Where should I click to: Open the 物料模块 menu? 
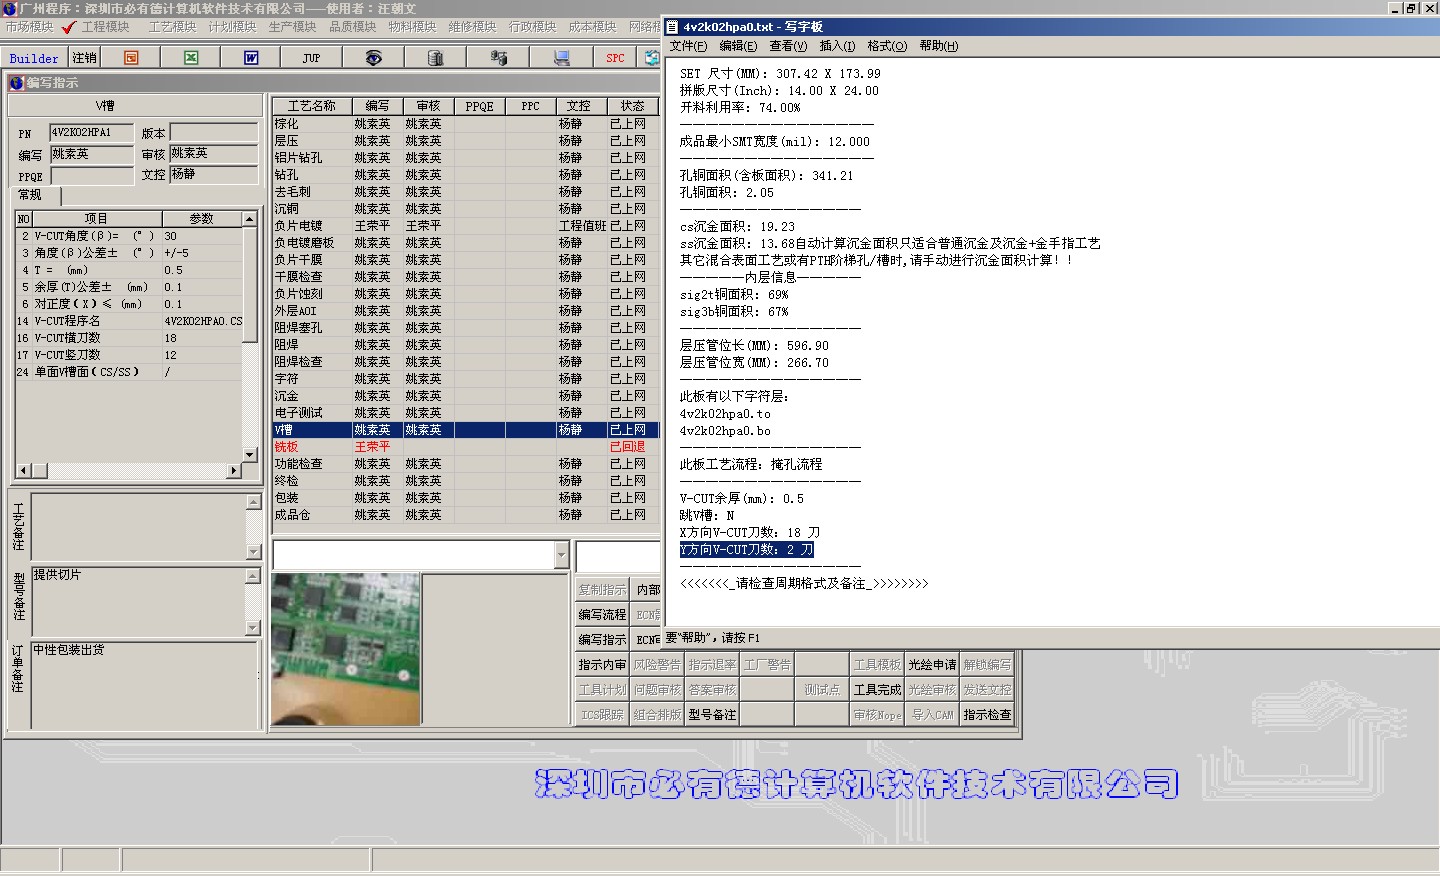(x=412, y=27)
